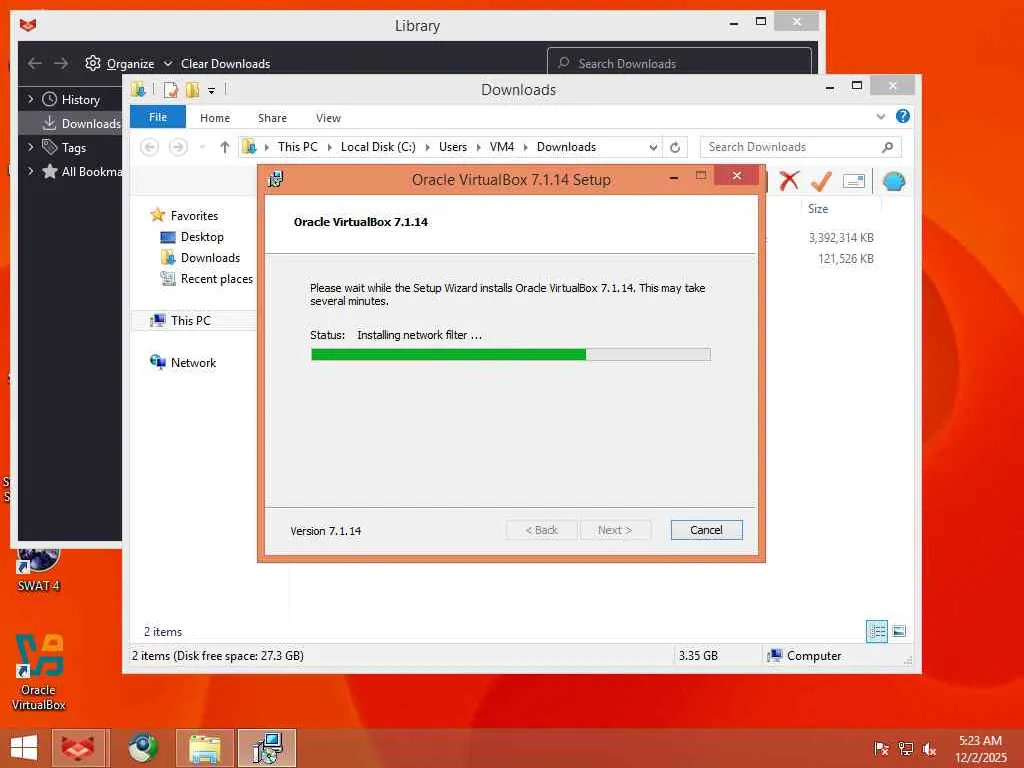Open the View ribbon tab
This screenshot has height=768, width=1024.
click(x=328, y=118)
